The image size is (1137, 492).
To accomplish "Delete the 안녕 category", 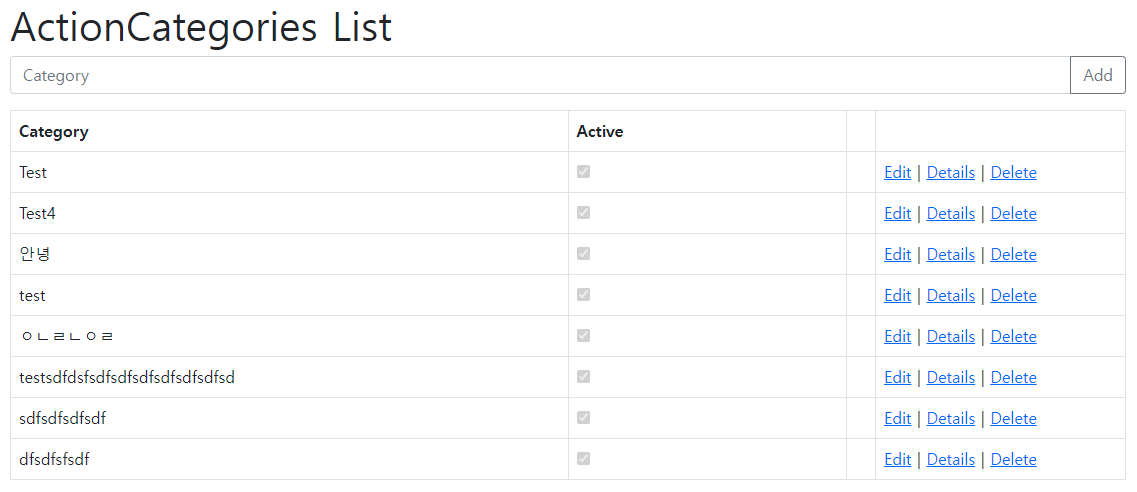I will point(1013,254).
